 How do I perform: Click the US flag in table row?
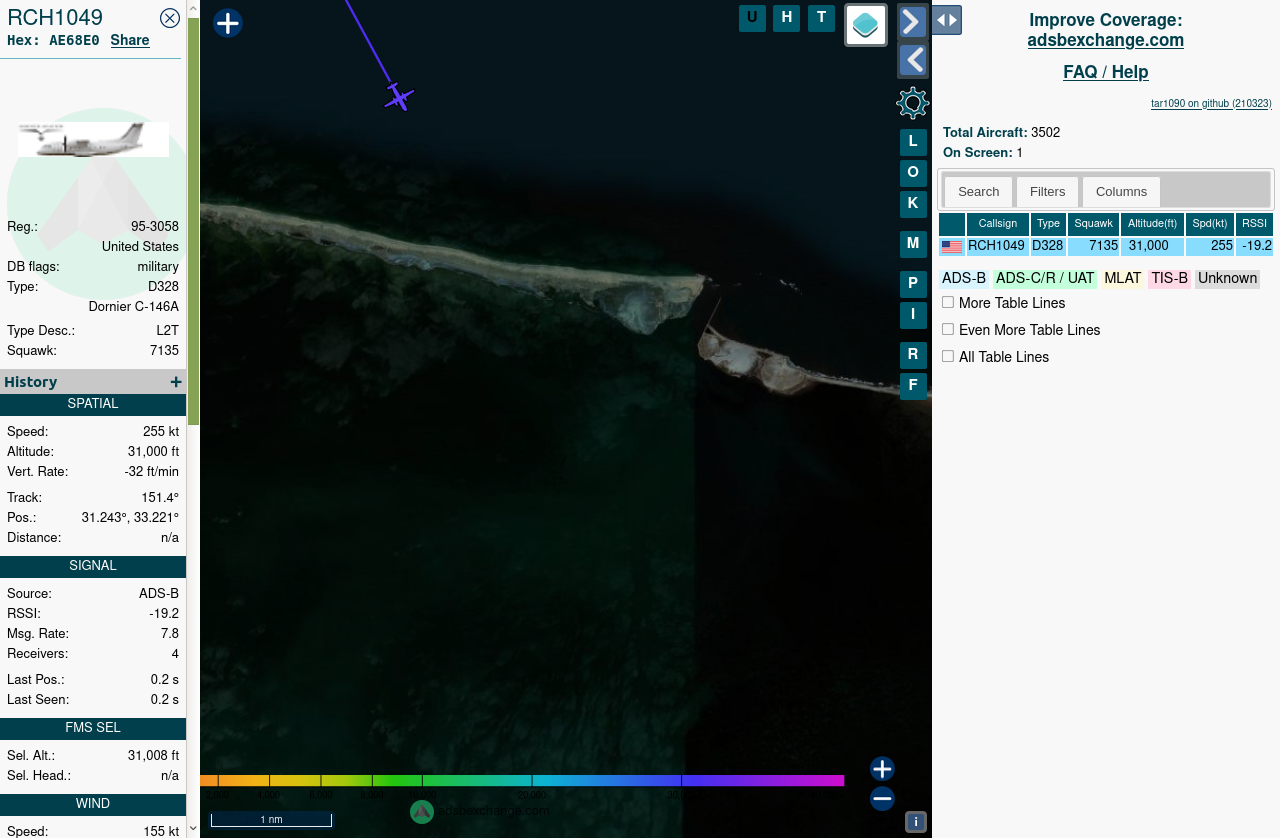tap(952, 247)
